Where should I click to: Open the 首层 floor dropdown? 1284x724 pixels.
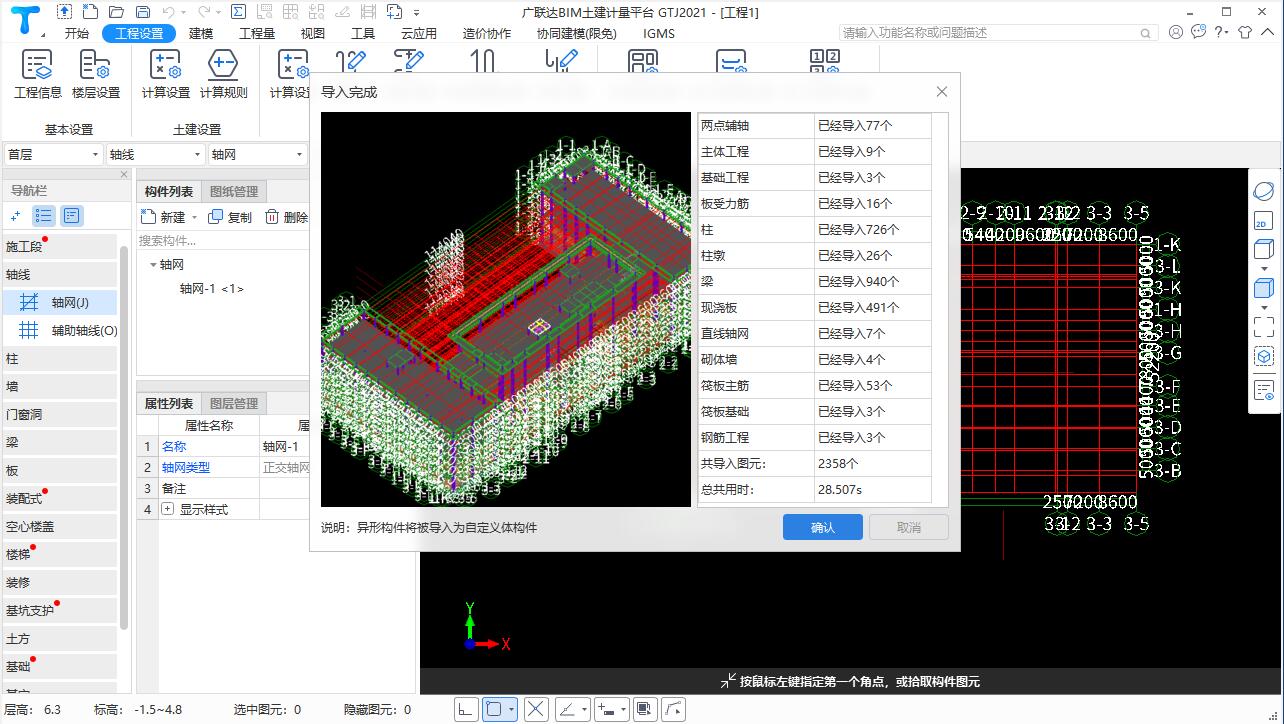(x=53, y=154)
